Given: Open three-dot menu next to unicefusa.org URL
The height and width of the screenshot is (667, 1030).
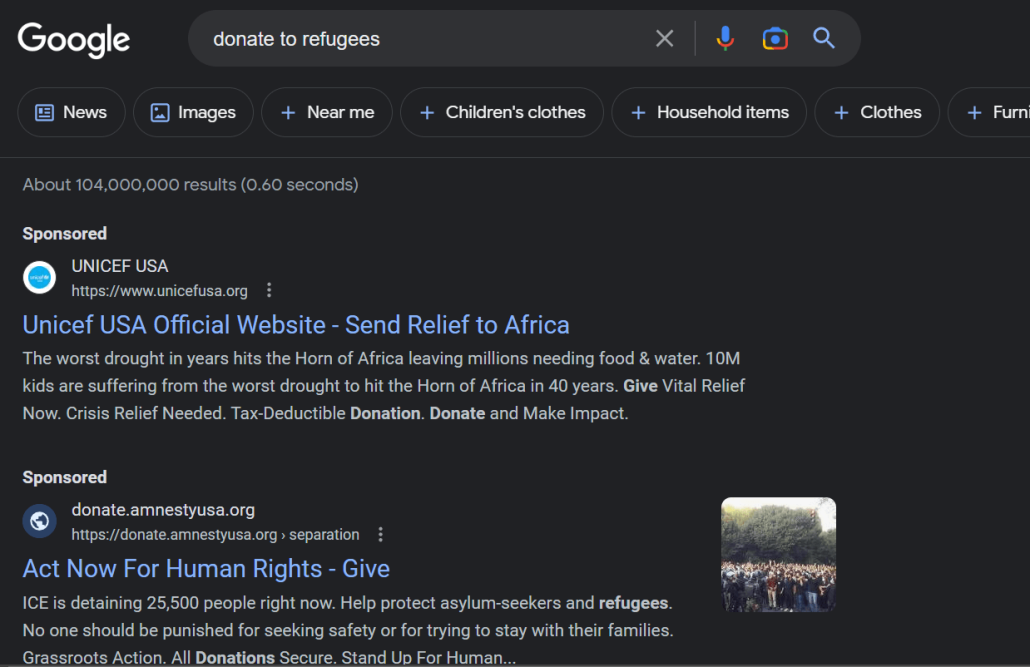Looking at the screenshot, I should pyautogui.click(x=269, y=290).
